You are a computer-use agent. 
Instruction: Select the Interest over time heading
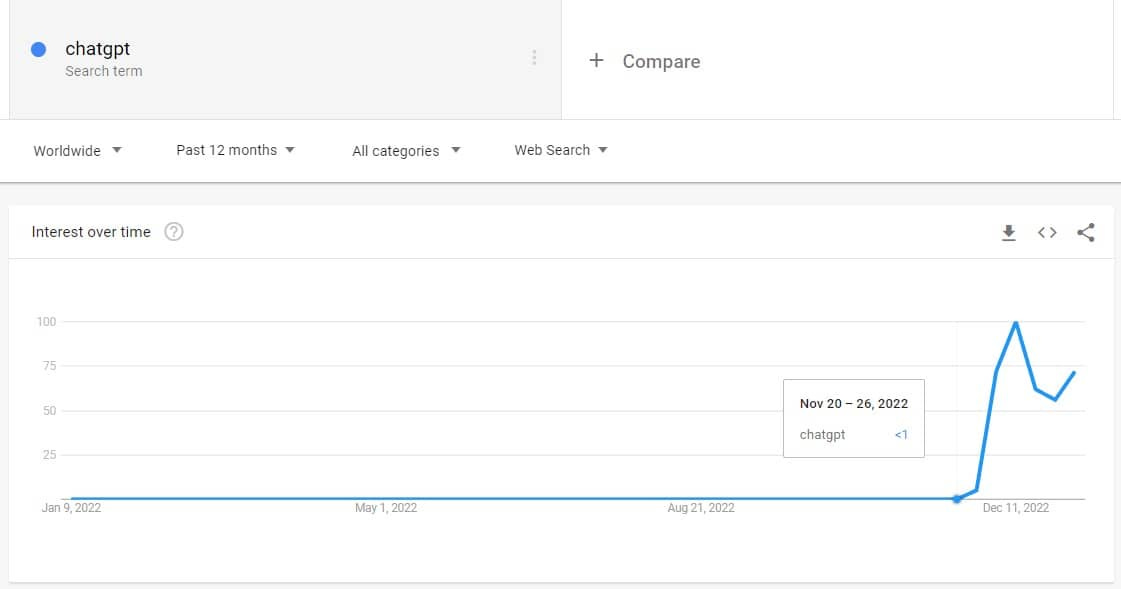tap(89, 231)
